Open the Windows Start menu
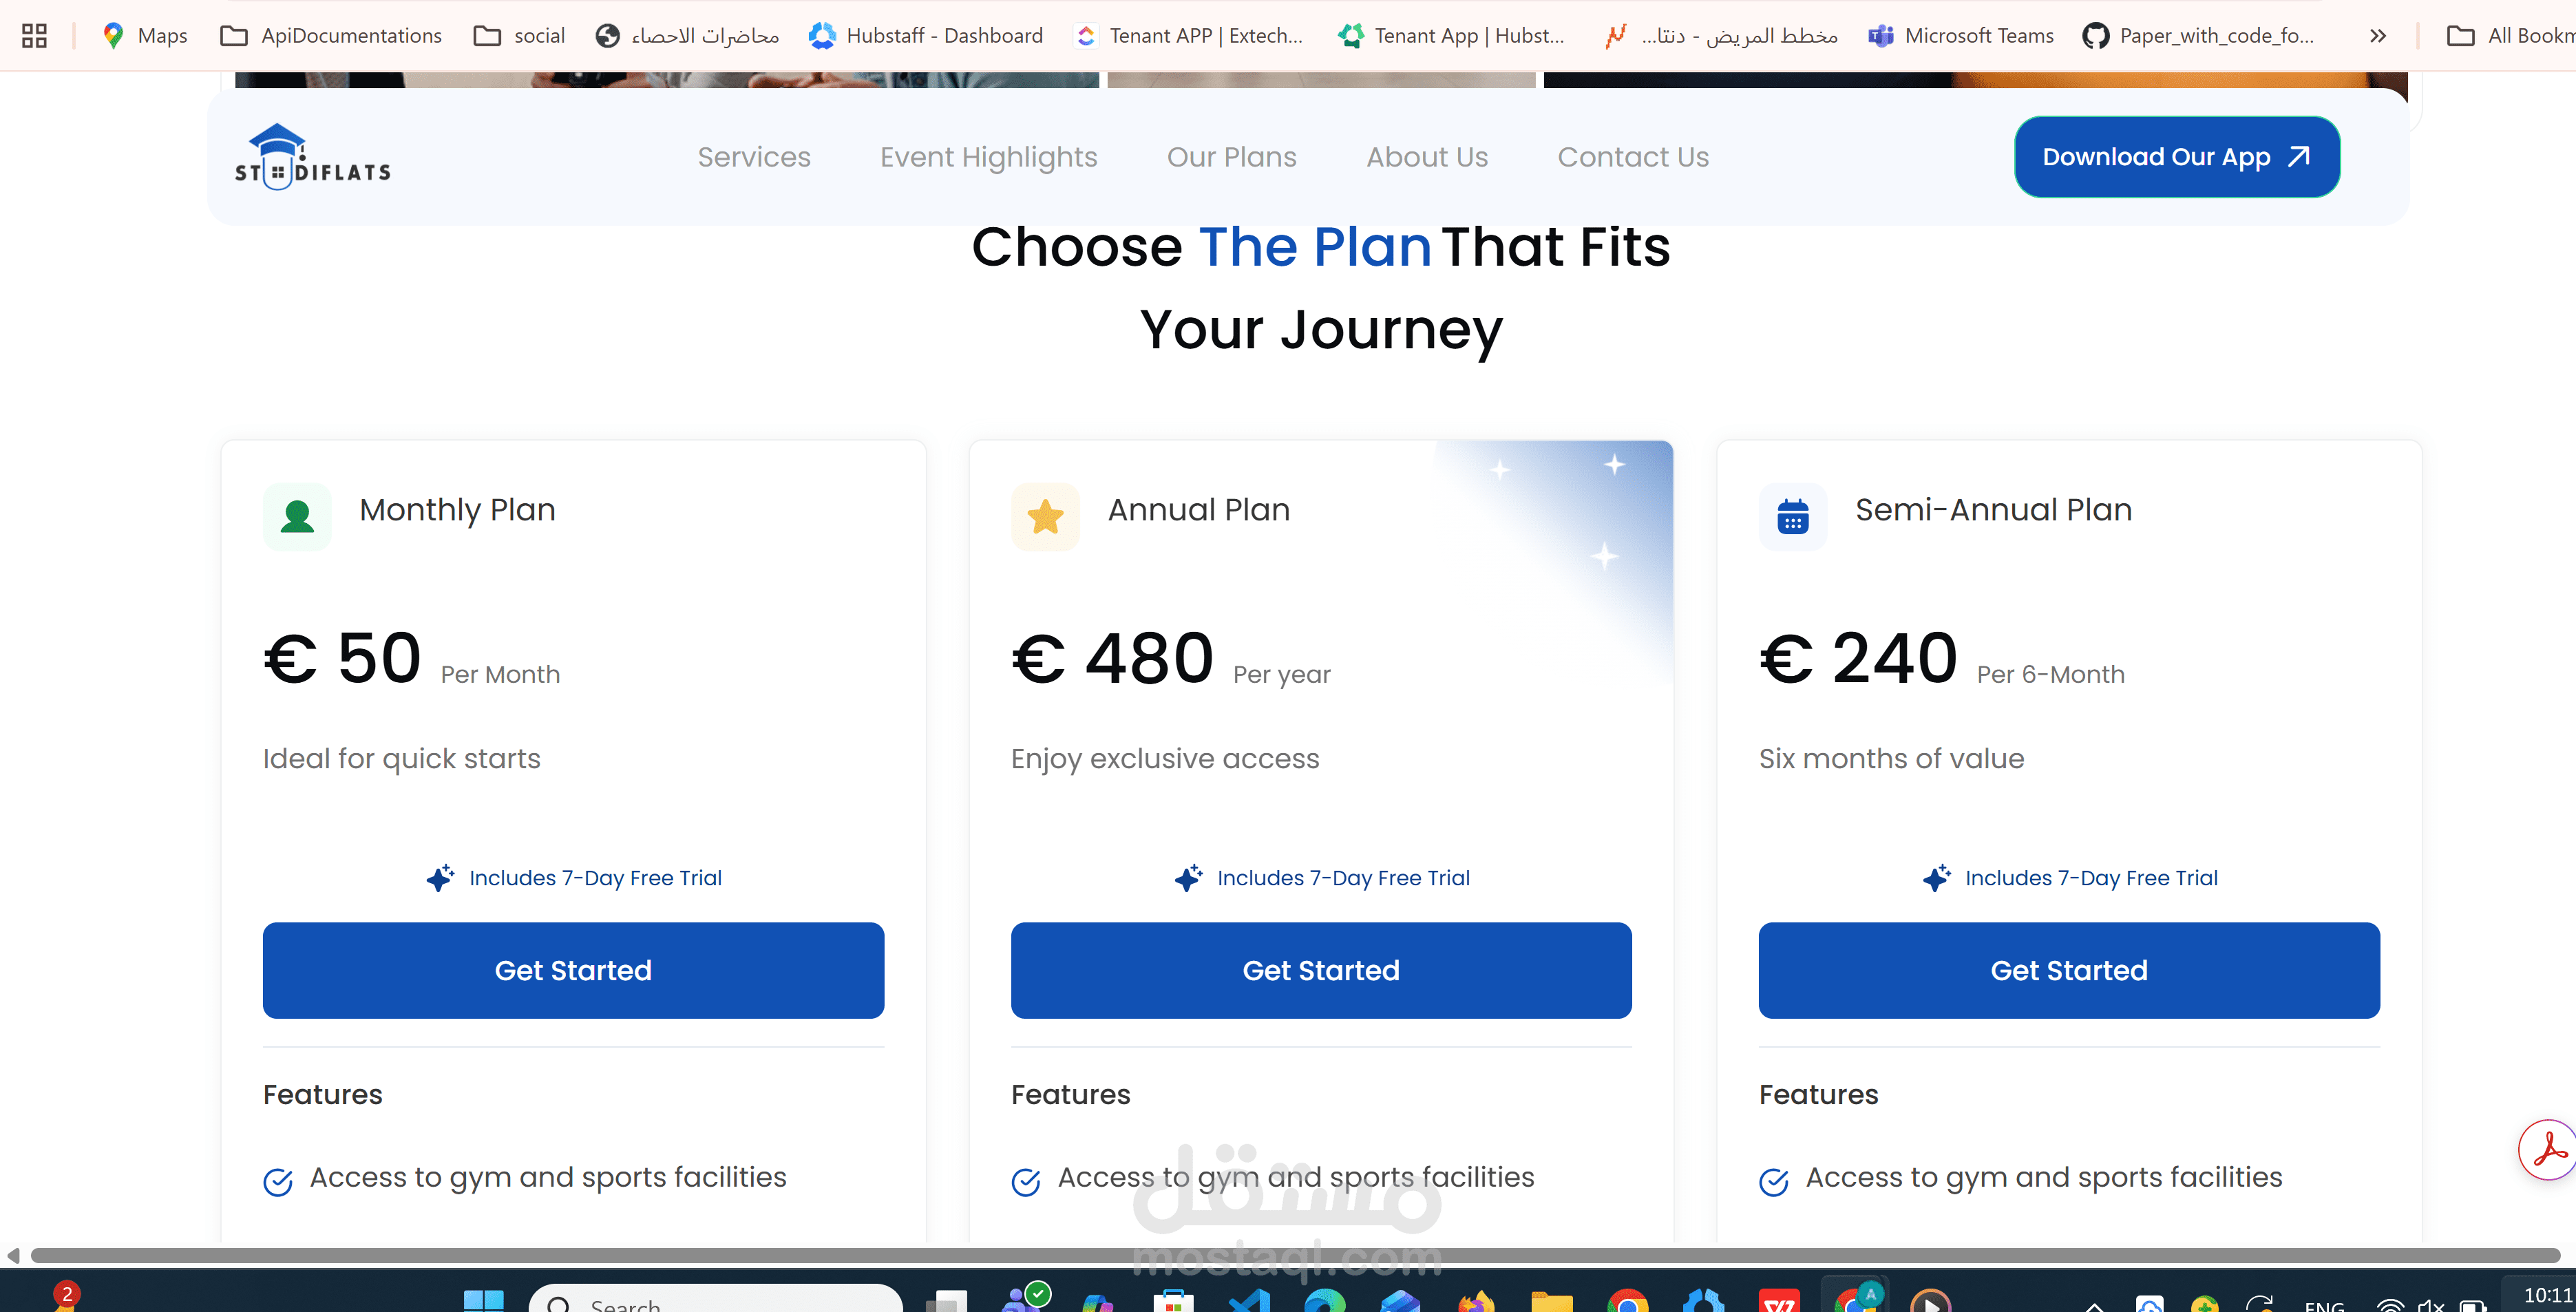 tap(484, 1299)
